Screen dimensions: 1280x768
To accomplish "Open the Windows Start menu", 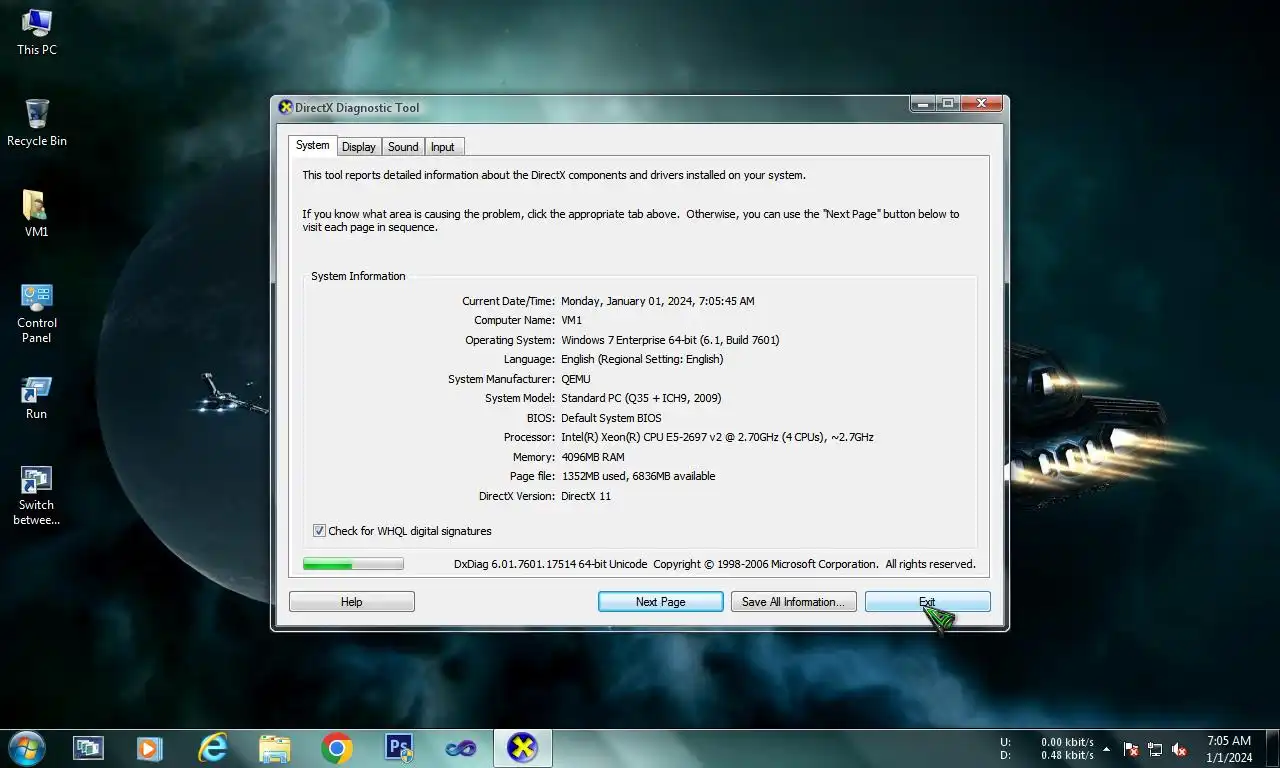I will [x=26, y=748].
